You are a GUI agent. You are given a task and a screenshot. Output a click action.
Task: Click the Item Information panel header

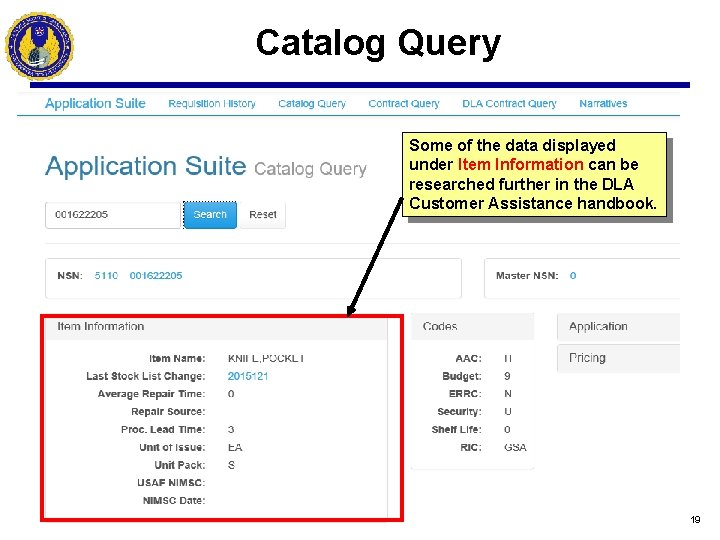pyautogui.click(x=216, y=326)
